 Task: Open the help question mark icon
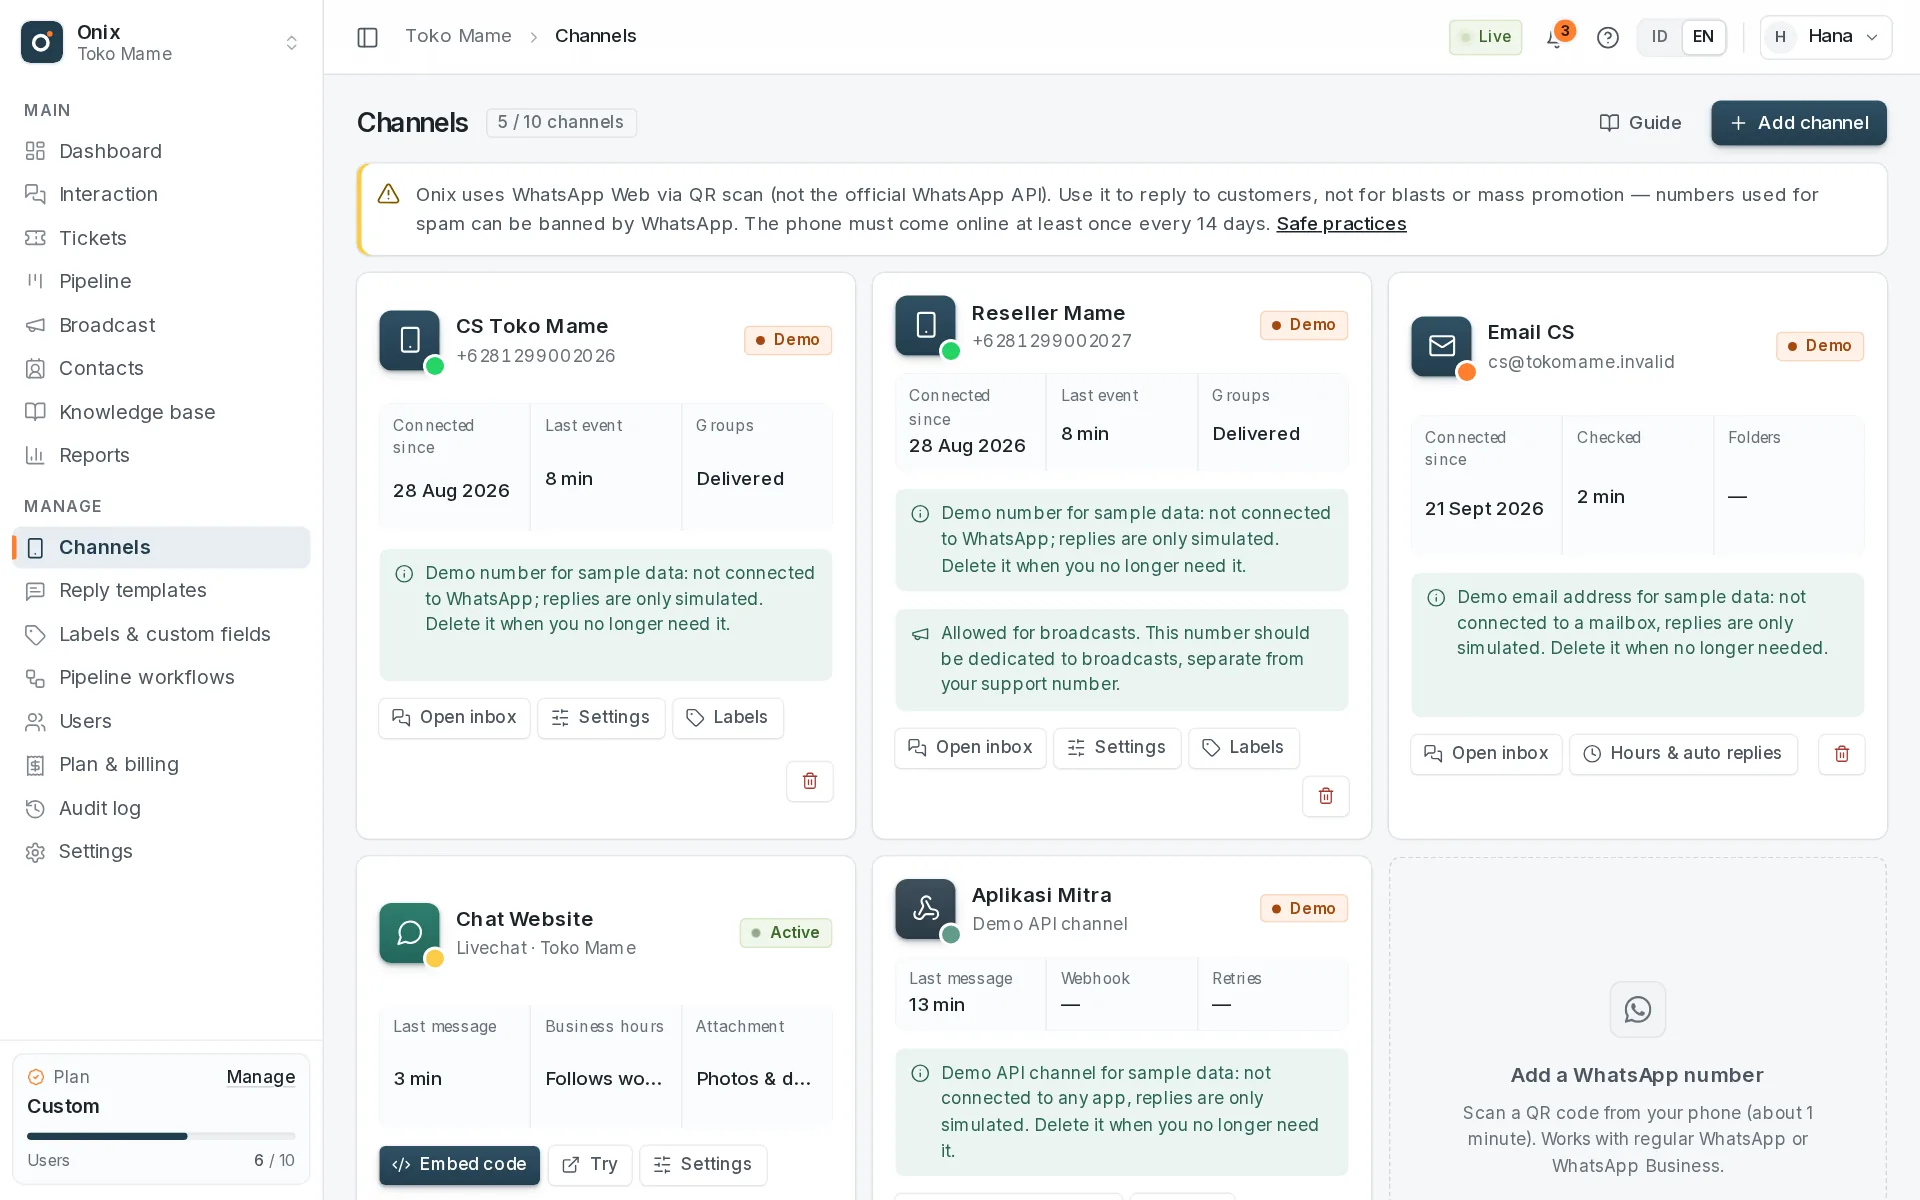pyautogui.click(x=1607, y=37)
